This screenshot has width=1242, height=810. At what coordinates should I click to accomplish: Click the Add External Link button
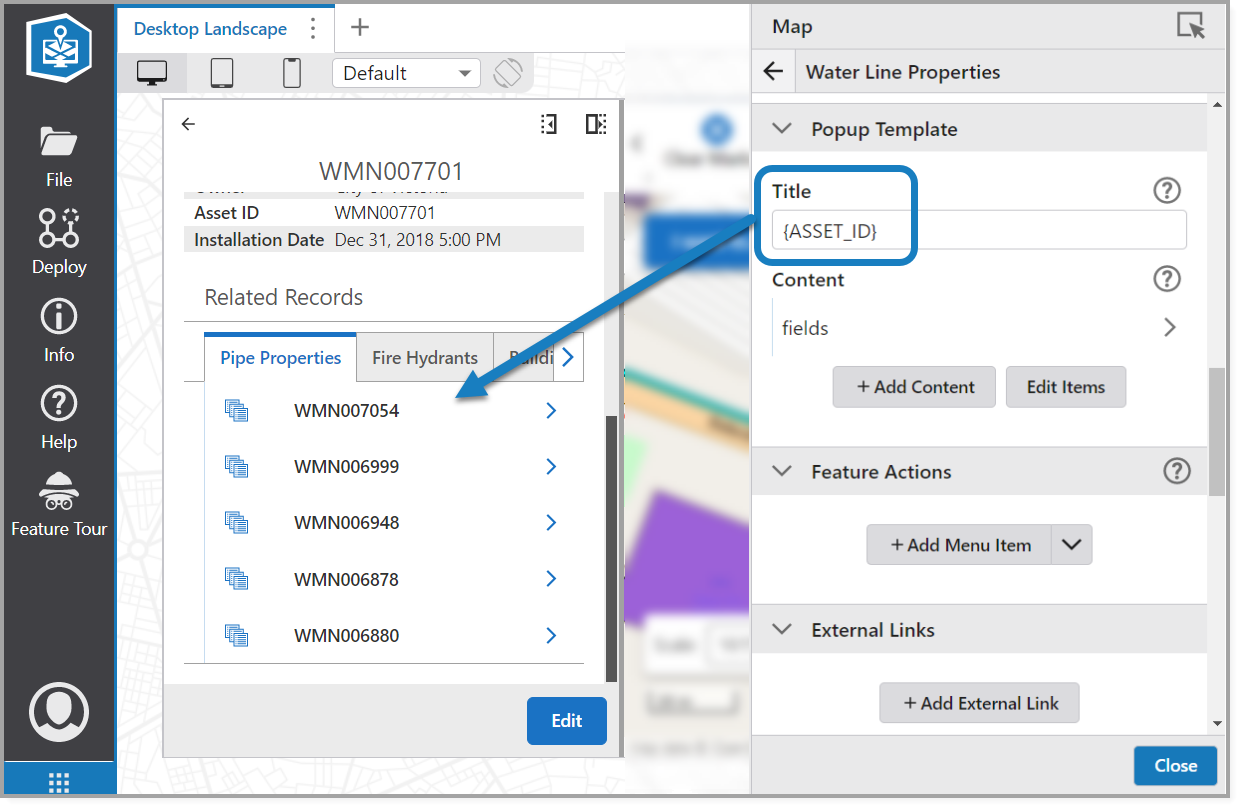click(980, 703)
